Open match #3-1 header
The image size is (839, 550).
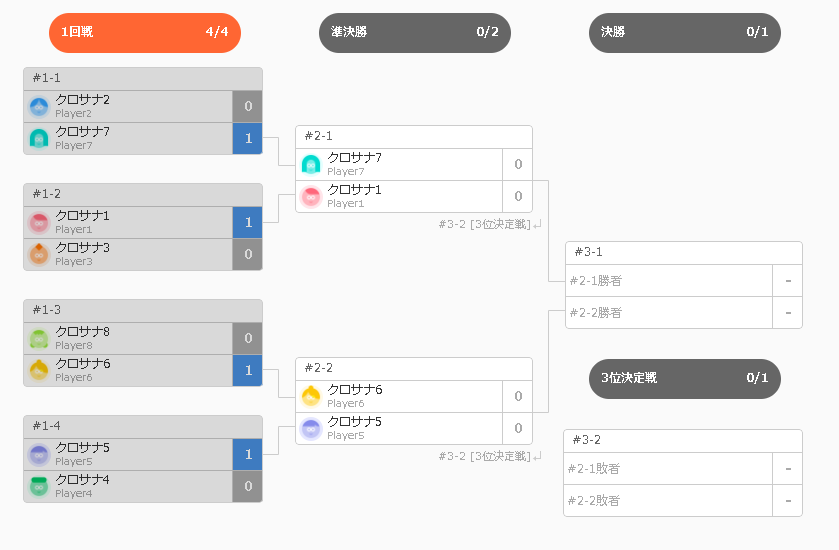684,253
